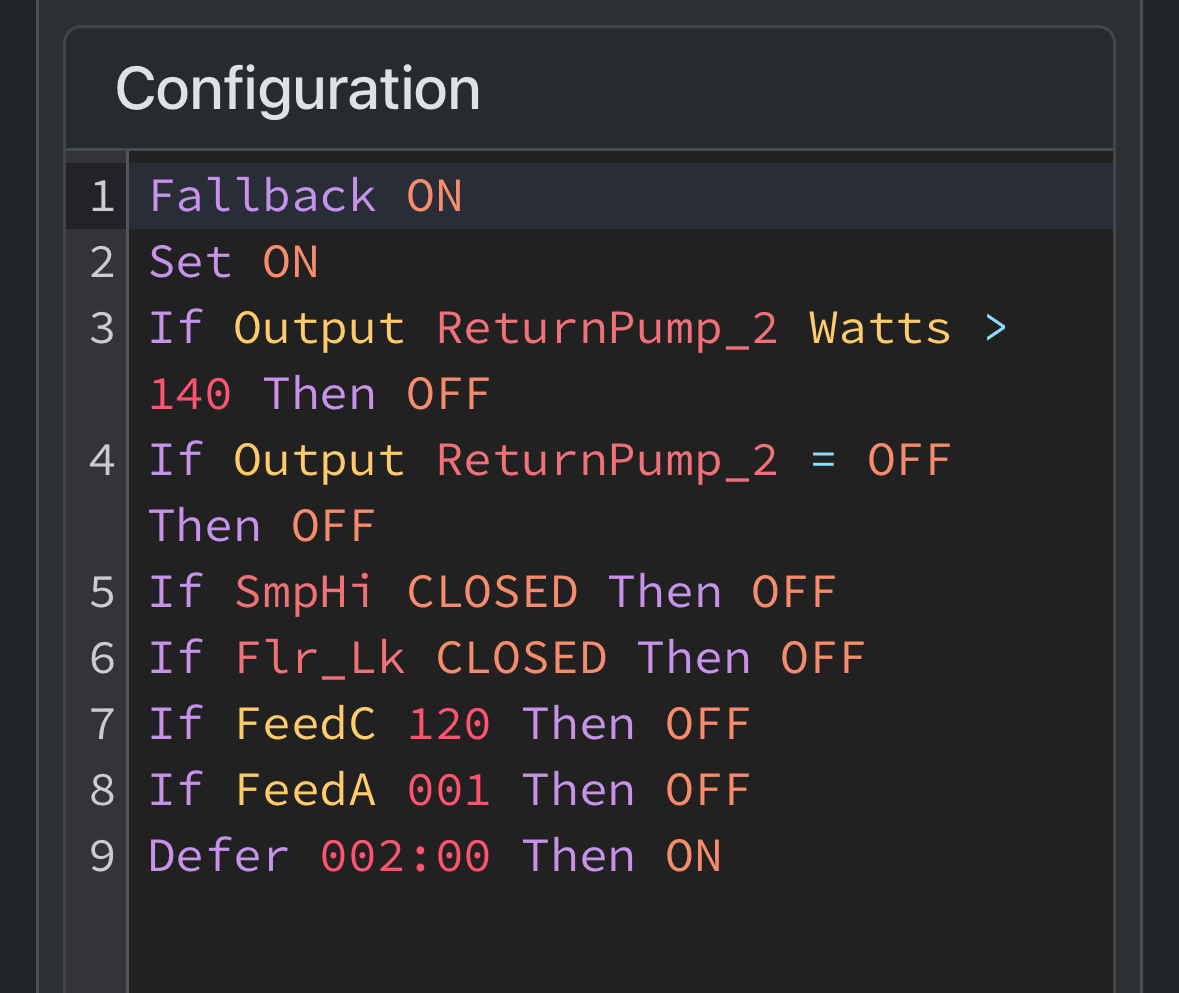The image size is (1179, 993).
Task: Click the equals sign on line 4
Action: point(823,460)
